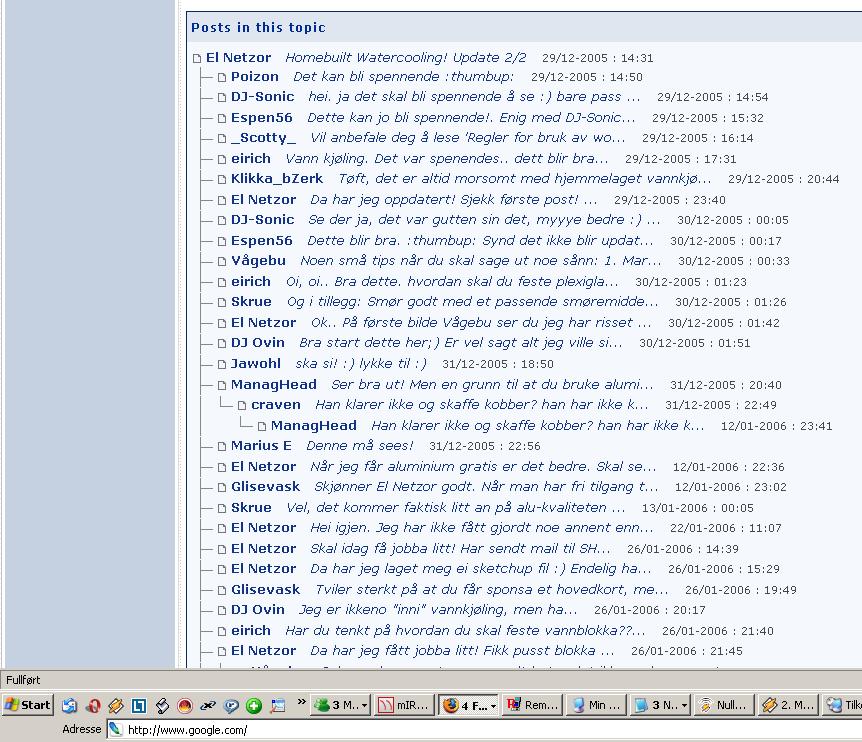Viewport: 862px width, 742px height.
Task: Click the root post icon before Homebuilt Watercooling
Action: [197, 58]
